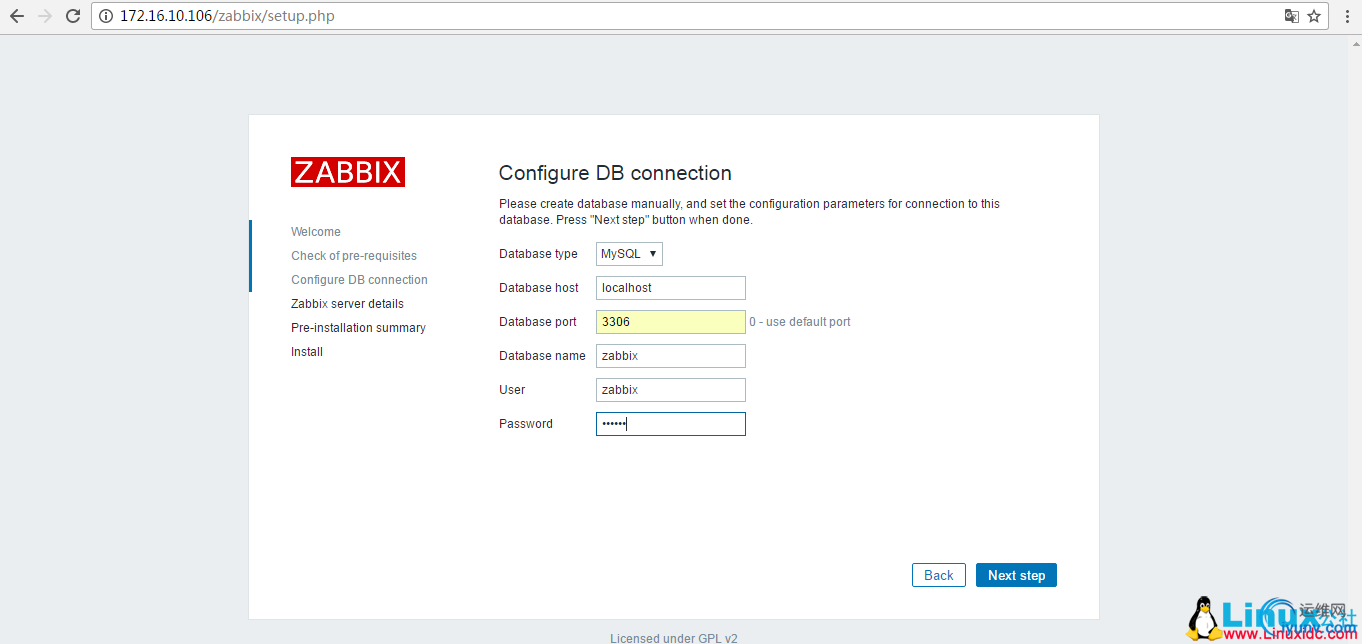
Task: Click the Zabbix logo
Action: (x=348, y=172)
